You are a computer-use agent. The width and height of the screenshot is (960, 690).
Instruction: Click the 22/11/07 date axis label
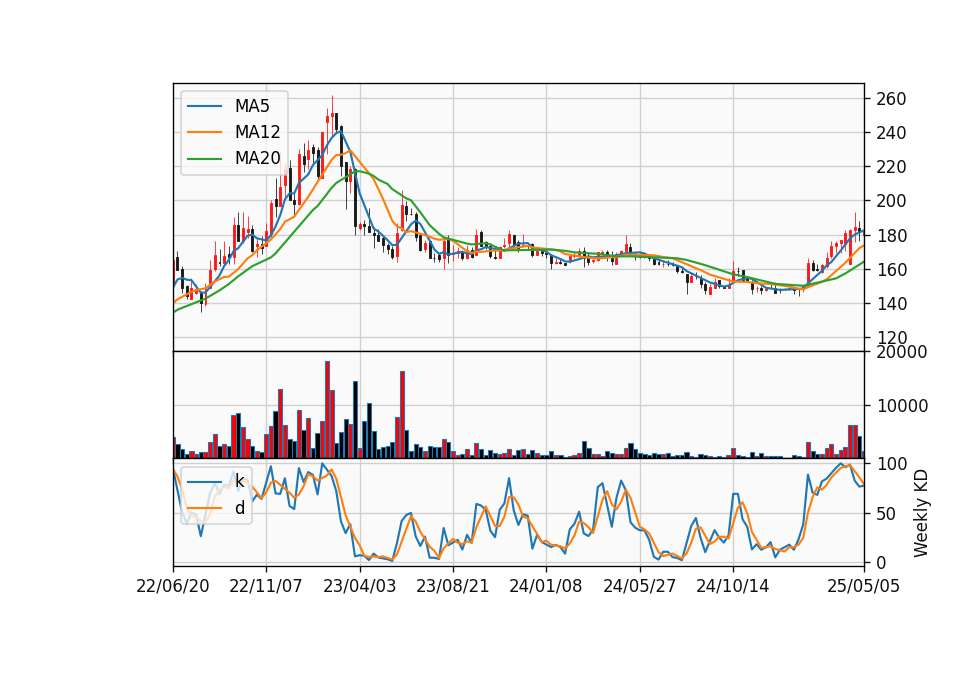(x=266, y=586)
